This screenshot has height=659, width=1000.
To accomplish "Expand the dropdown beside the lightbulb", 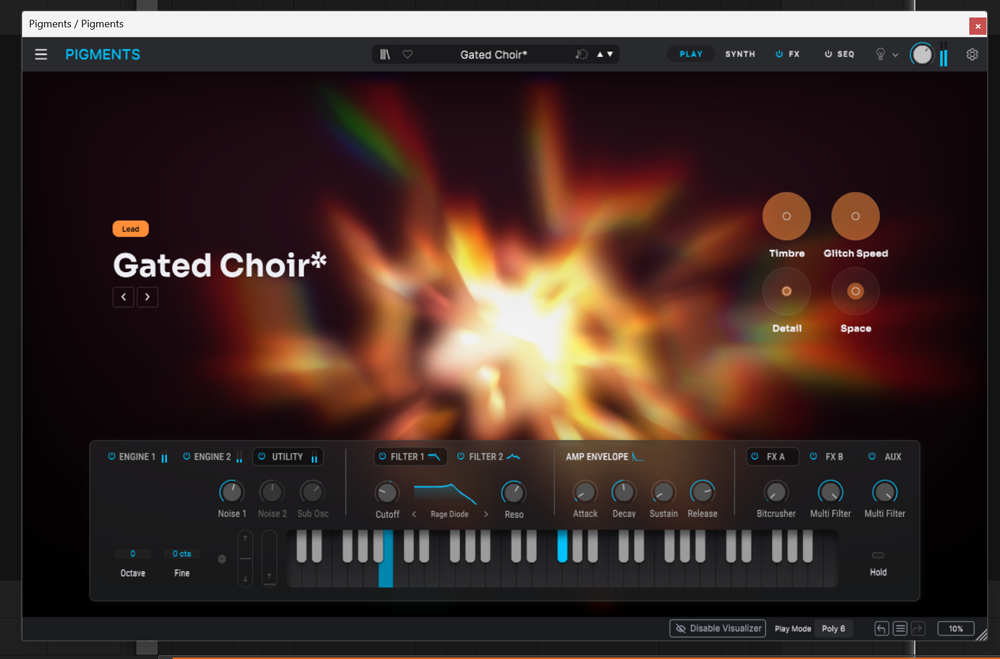I will click(x=895, y=55).
